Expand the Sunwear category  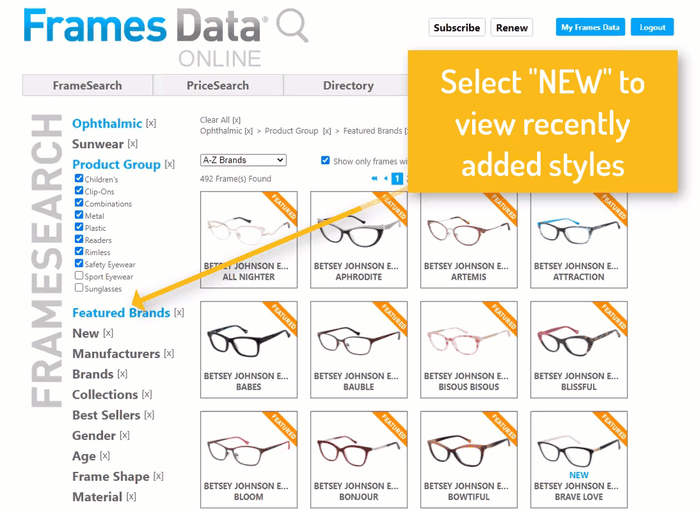(98, 144)
